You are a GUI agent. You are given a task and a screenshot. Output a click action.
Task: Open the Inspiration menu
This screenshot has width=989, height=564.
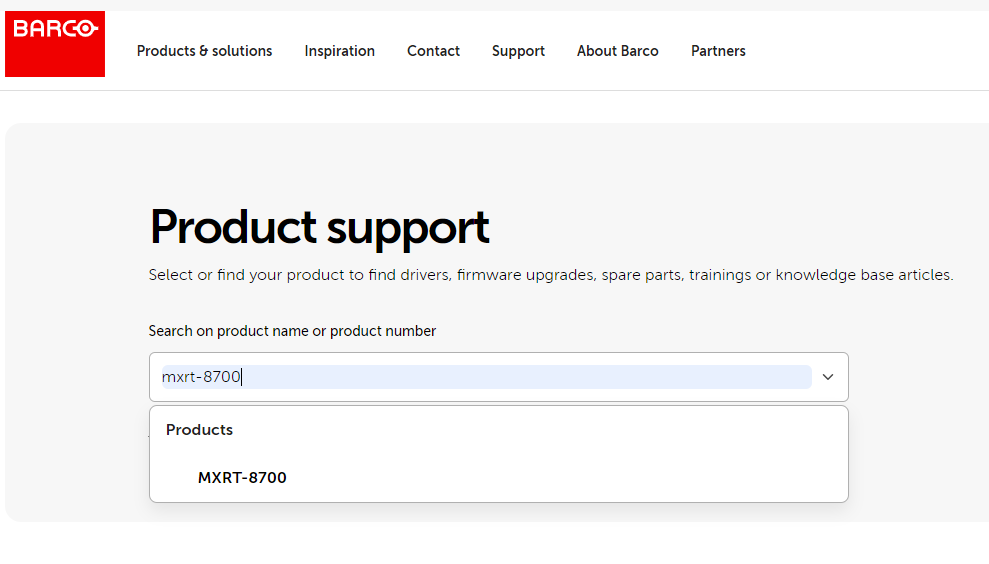tap(339, 51)
